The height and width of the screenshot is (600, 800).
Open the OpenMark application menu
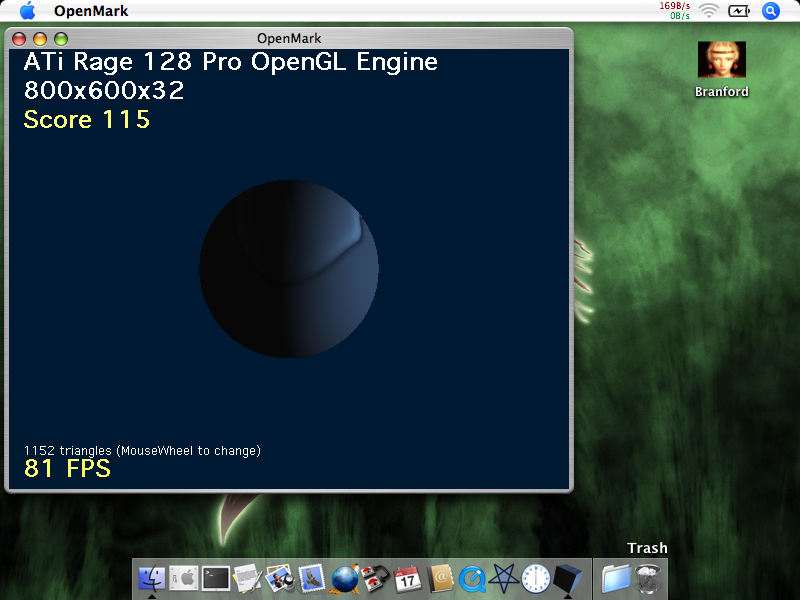[91, 11]
